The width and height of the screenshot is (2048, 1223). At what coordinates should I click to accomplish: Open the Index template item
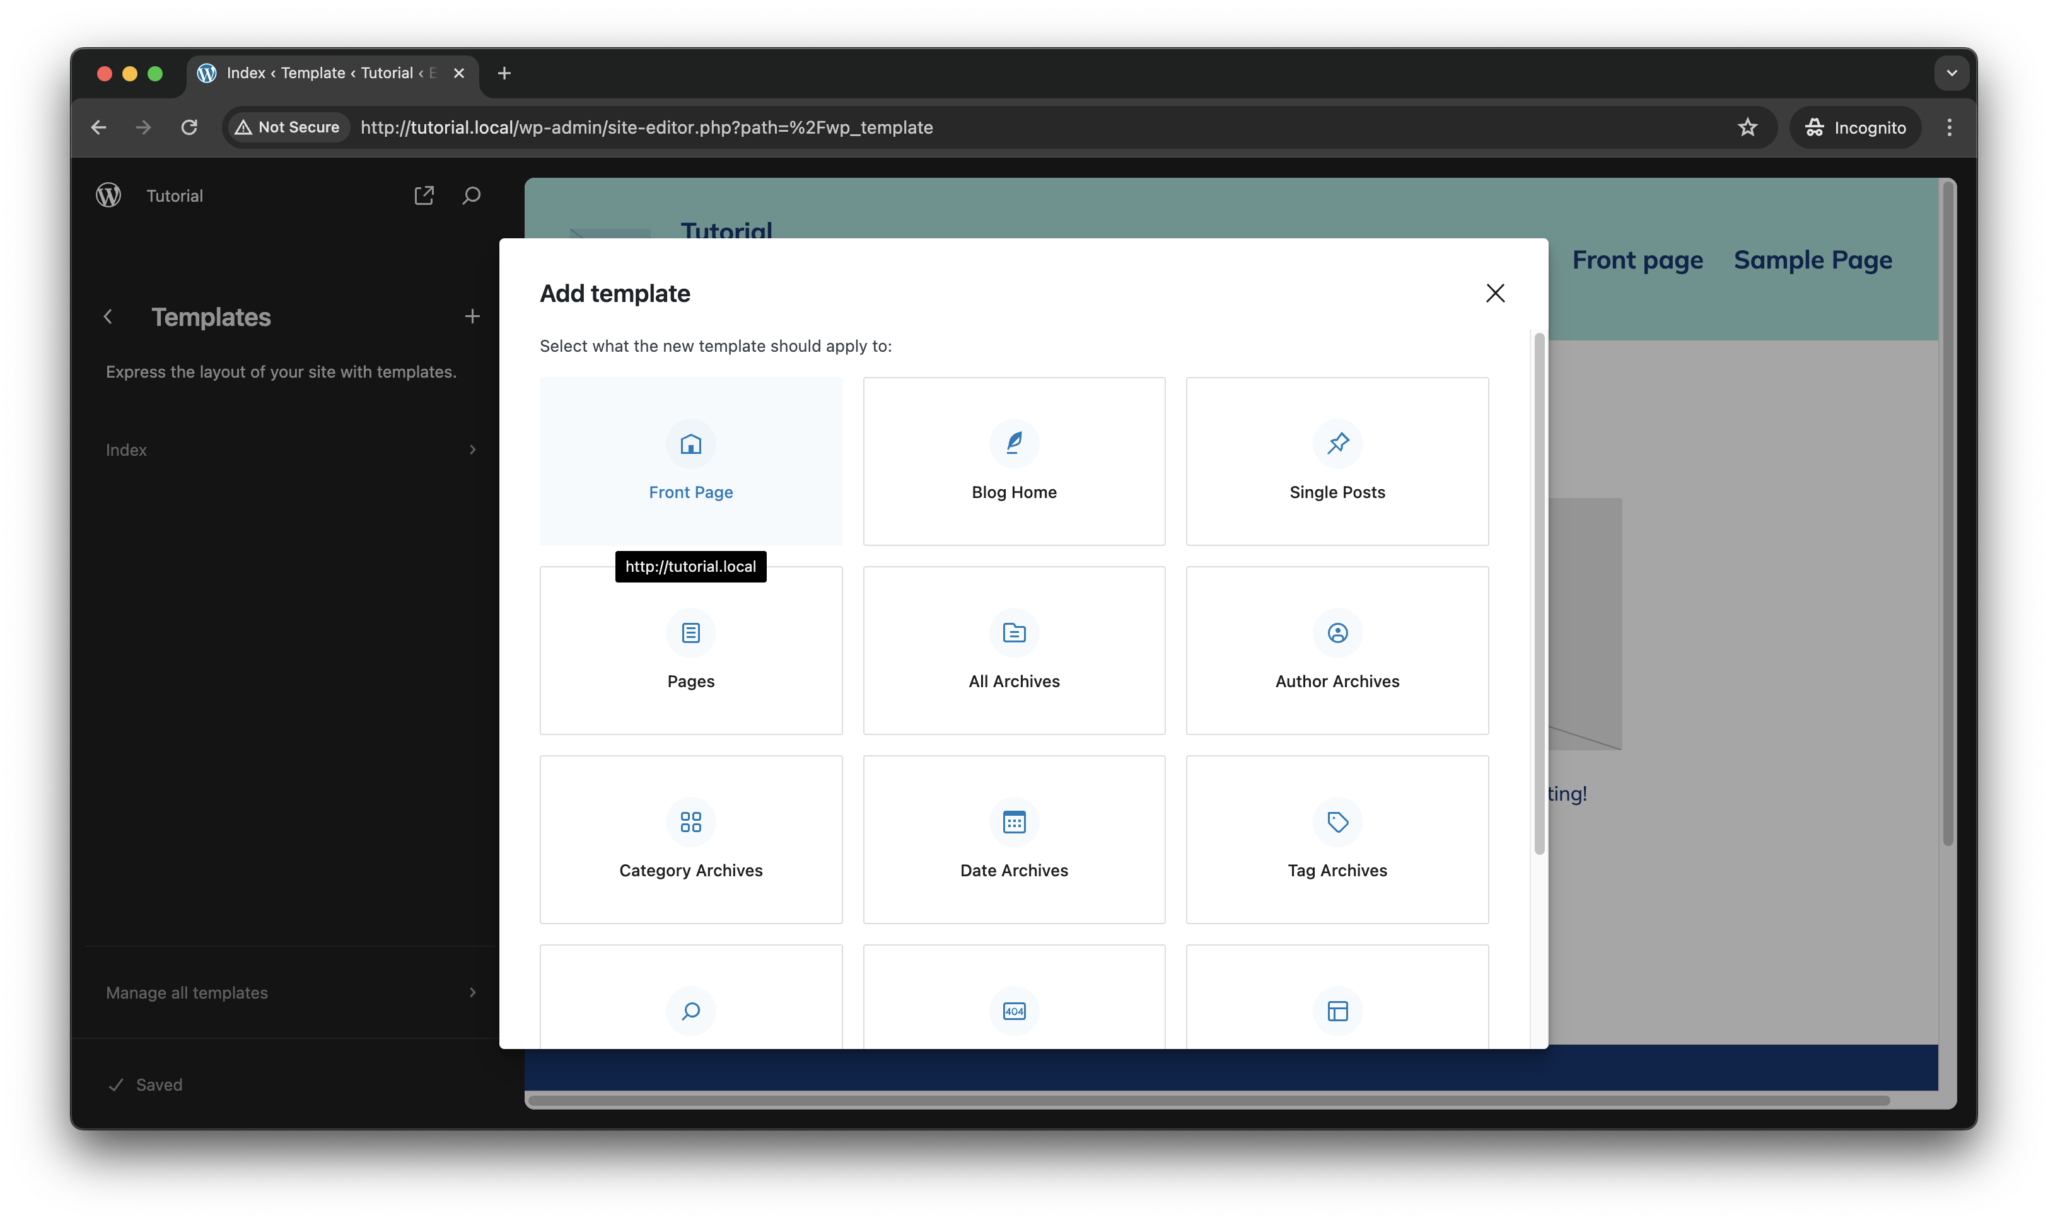[290, 450]
